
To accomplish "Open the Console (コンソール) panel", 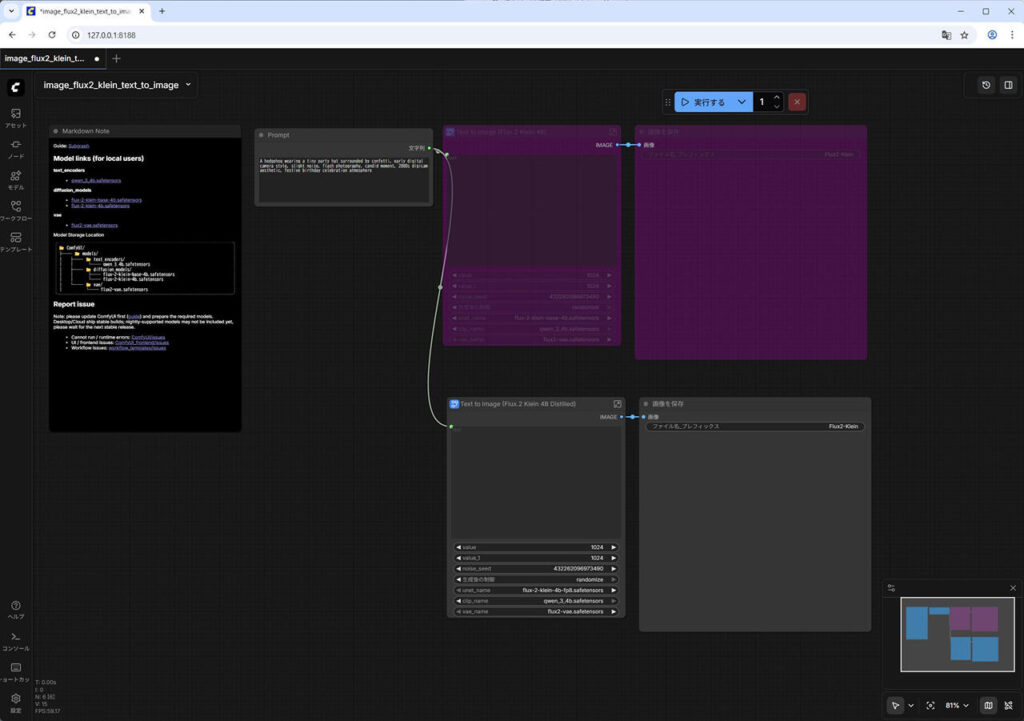I will point(16,640).
